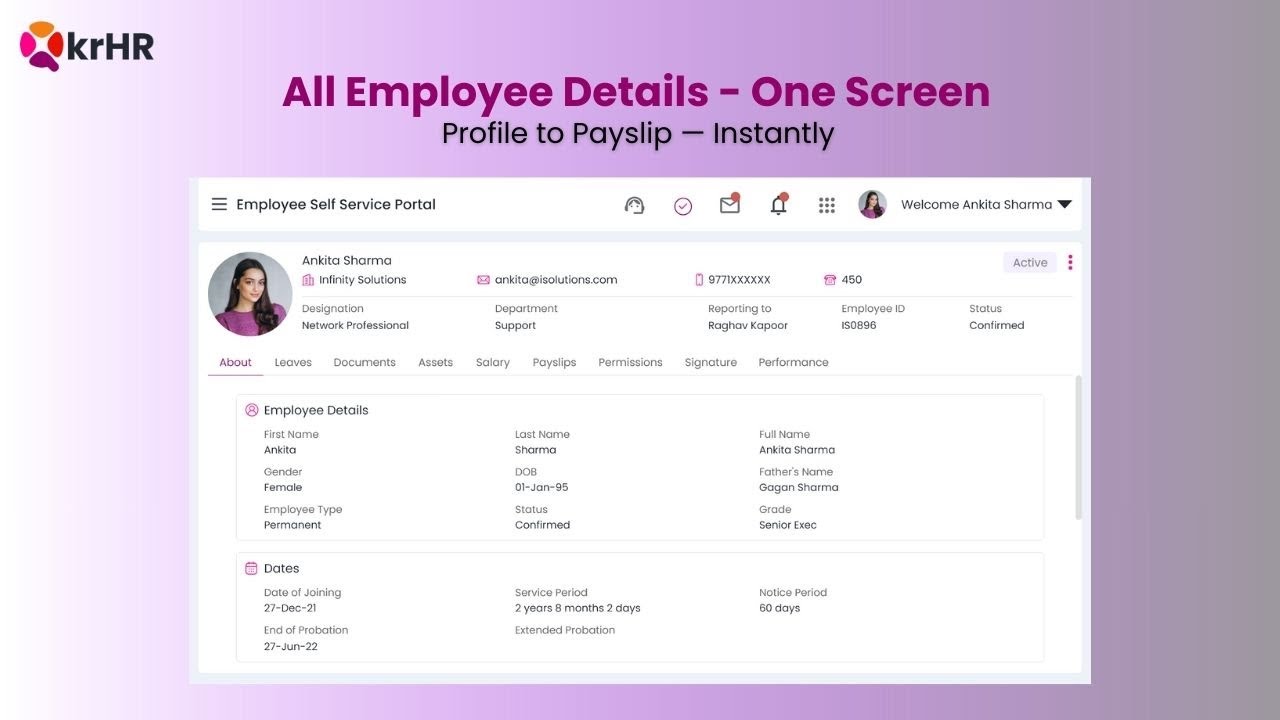Image resolution: width=1280 pixels, height=720 pixels.
Task: Click the Infinity Solutions company name
Action: [x=363, y=280]
